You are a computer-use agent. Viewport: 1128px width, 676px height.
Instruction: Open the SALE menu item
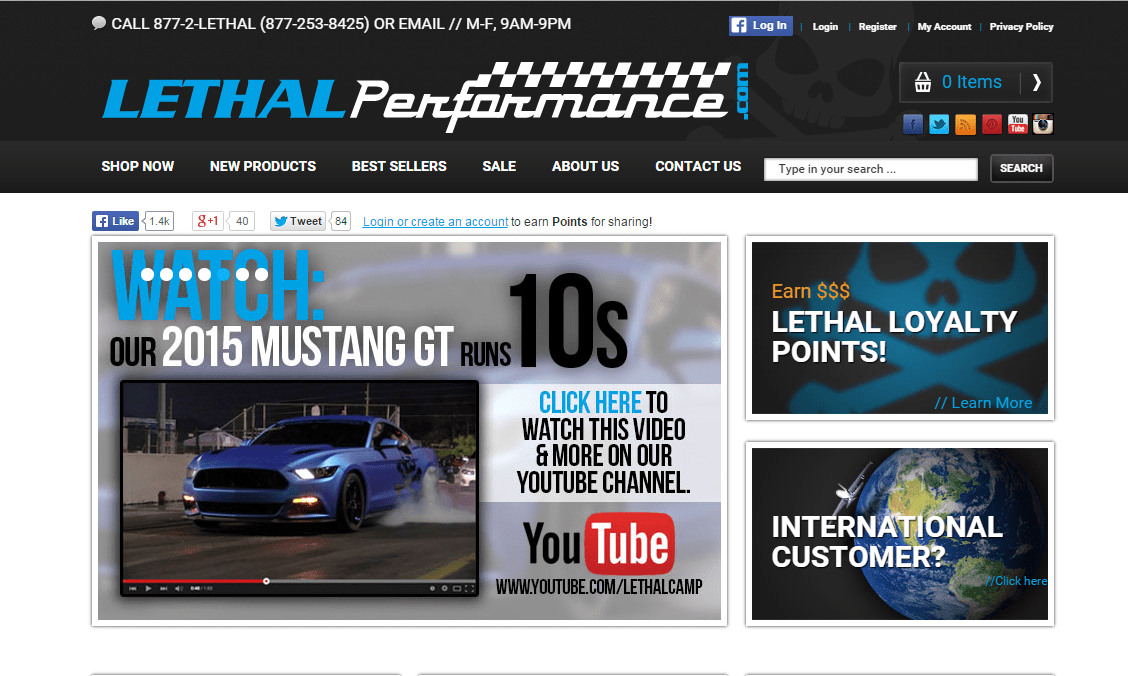pos(499,166)
